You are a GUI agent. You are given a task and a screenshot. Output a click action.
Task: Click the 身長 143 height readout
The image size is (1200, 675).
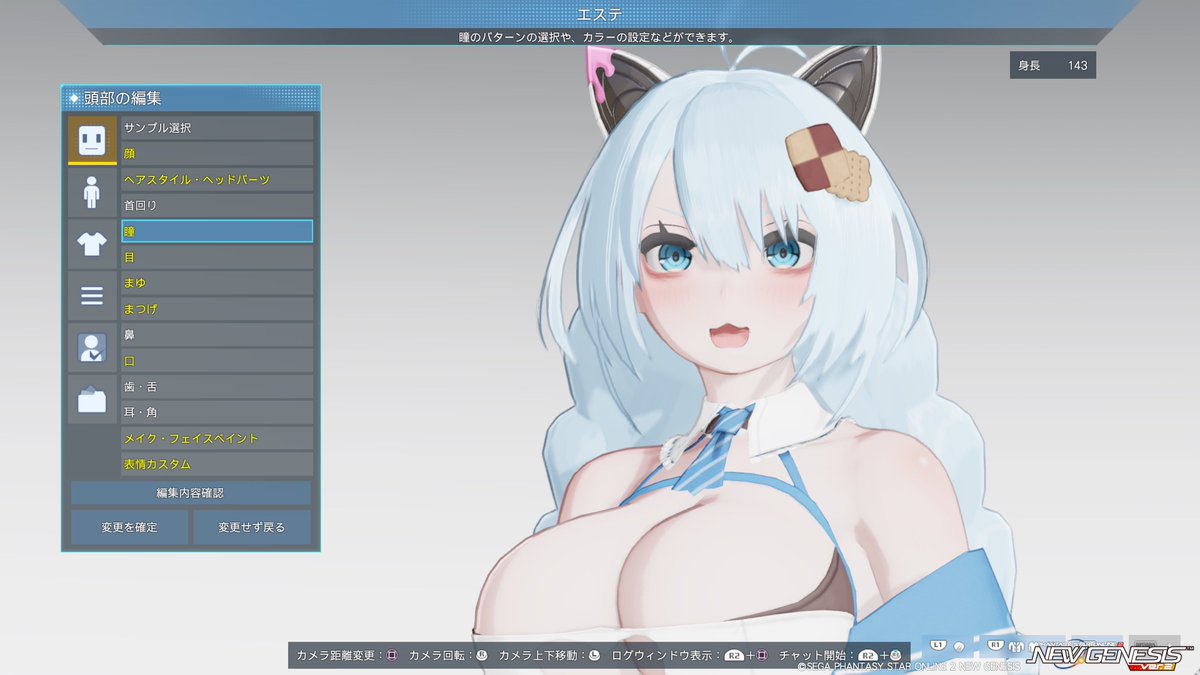pos(1052,65)
